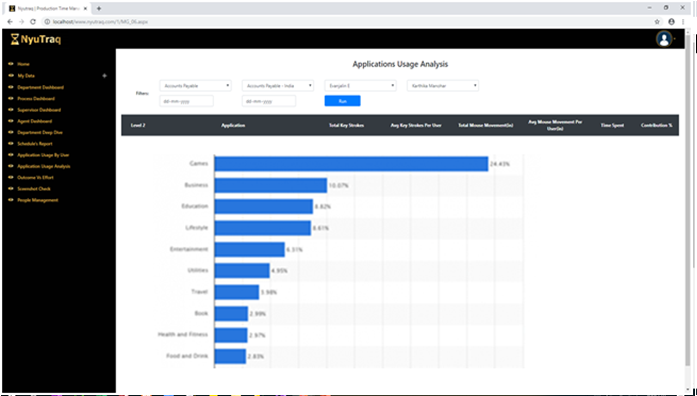Open the Accounts Payable - India process dropdown
The image size is (697, 396).
point(278,86)
